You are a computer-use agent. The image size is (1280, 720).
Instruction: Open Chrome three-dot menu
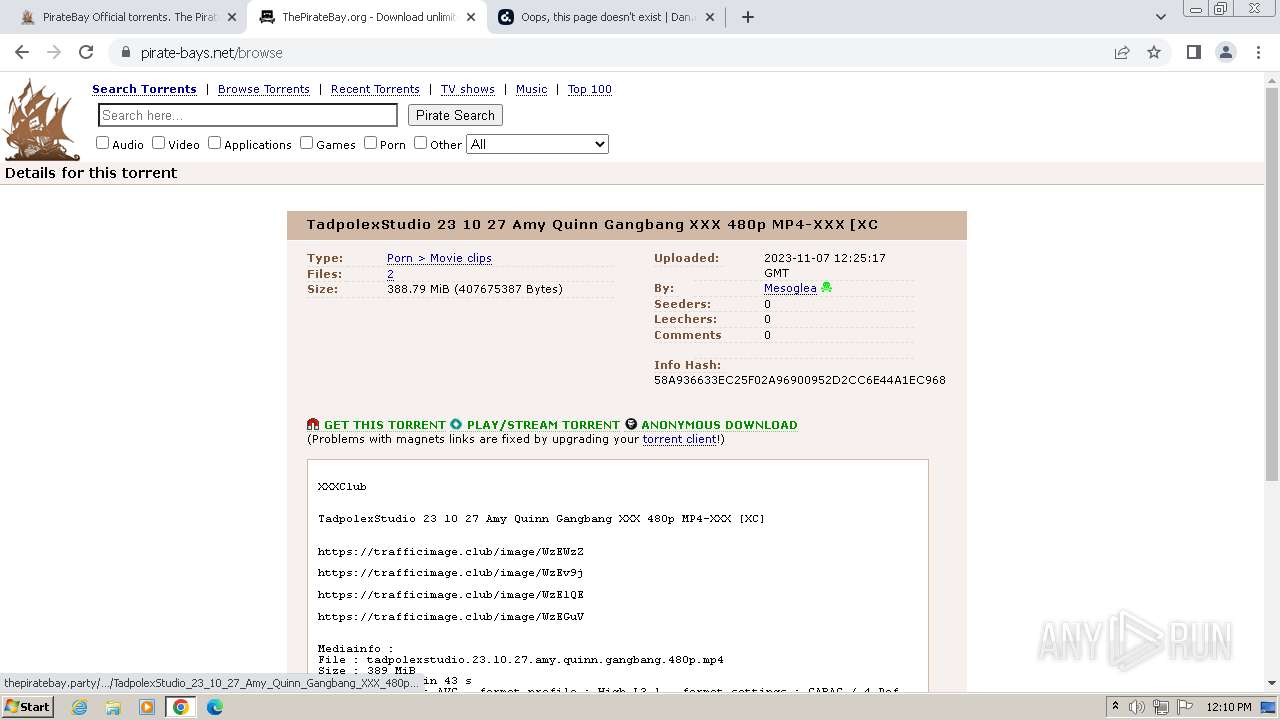coord(1258,52)
